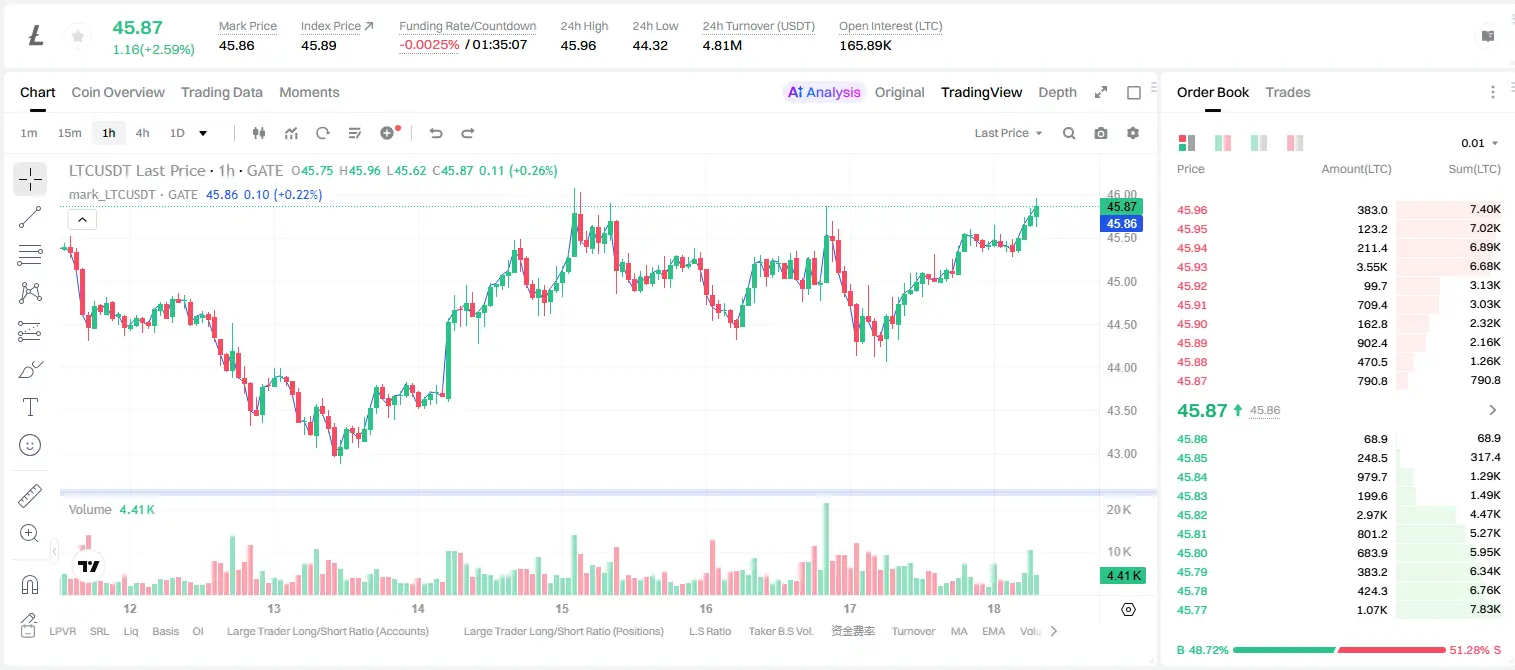This screenshot has height=670, width=1515.
Task: Open the 1D timeframe dropdown arrow
Action: [x=203, y=133]
